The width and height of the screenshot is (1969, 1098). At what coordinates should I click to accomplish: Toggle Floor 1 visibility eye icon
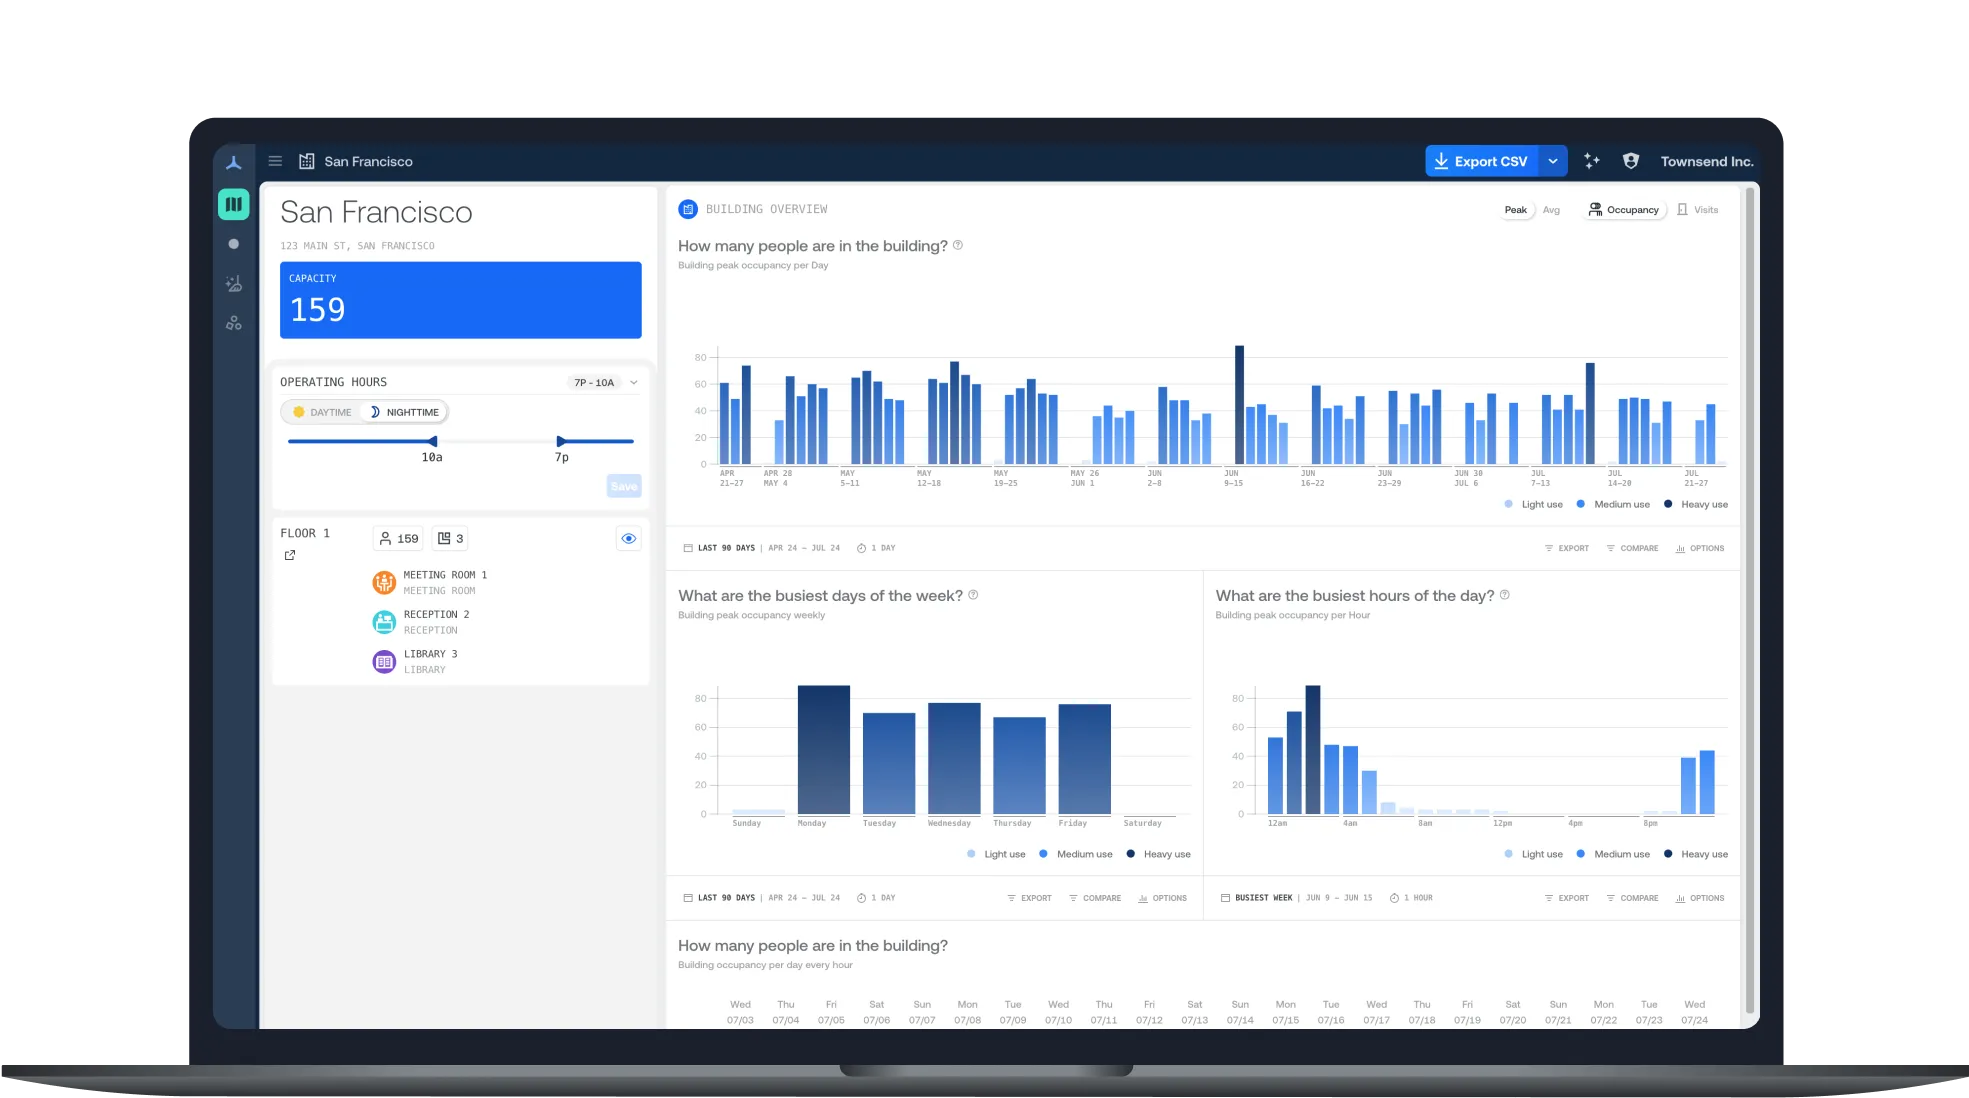click(628, 538)
